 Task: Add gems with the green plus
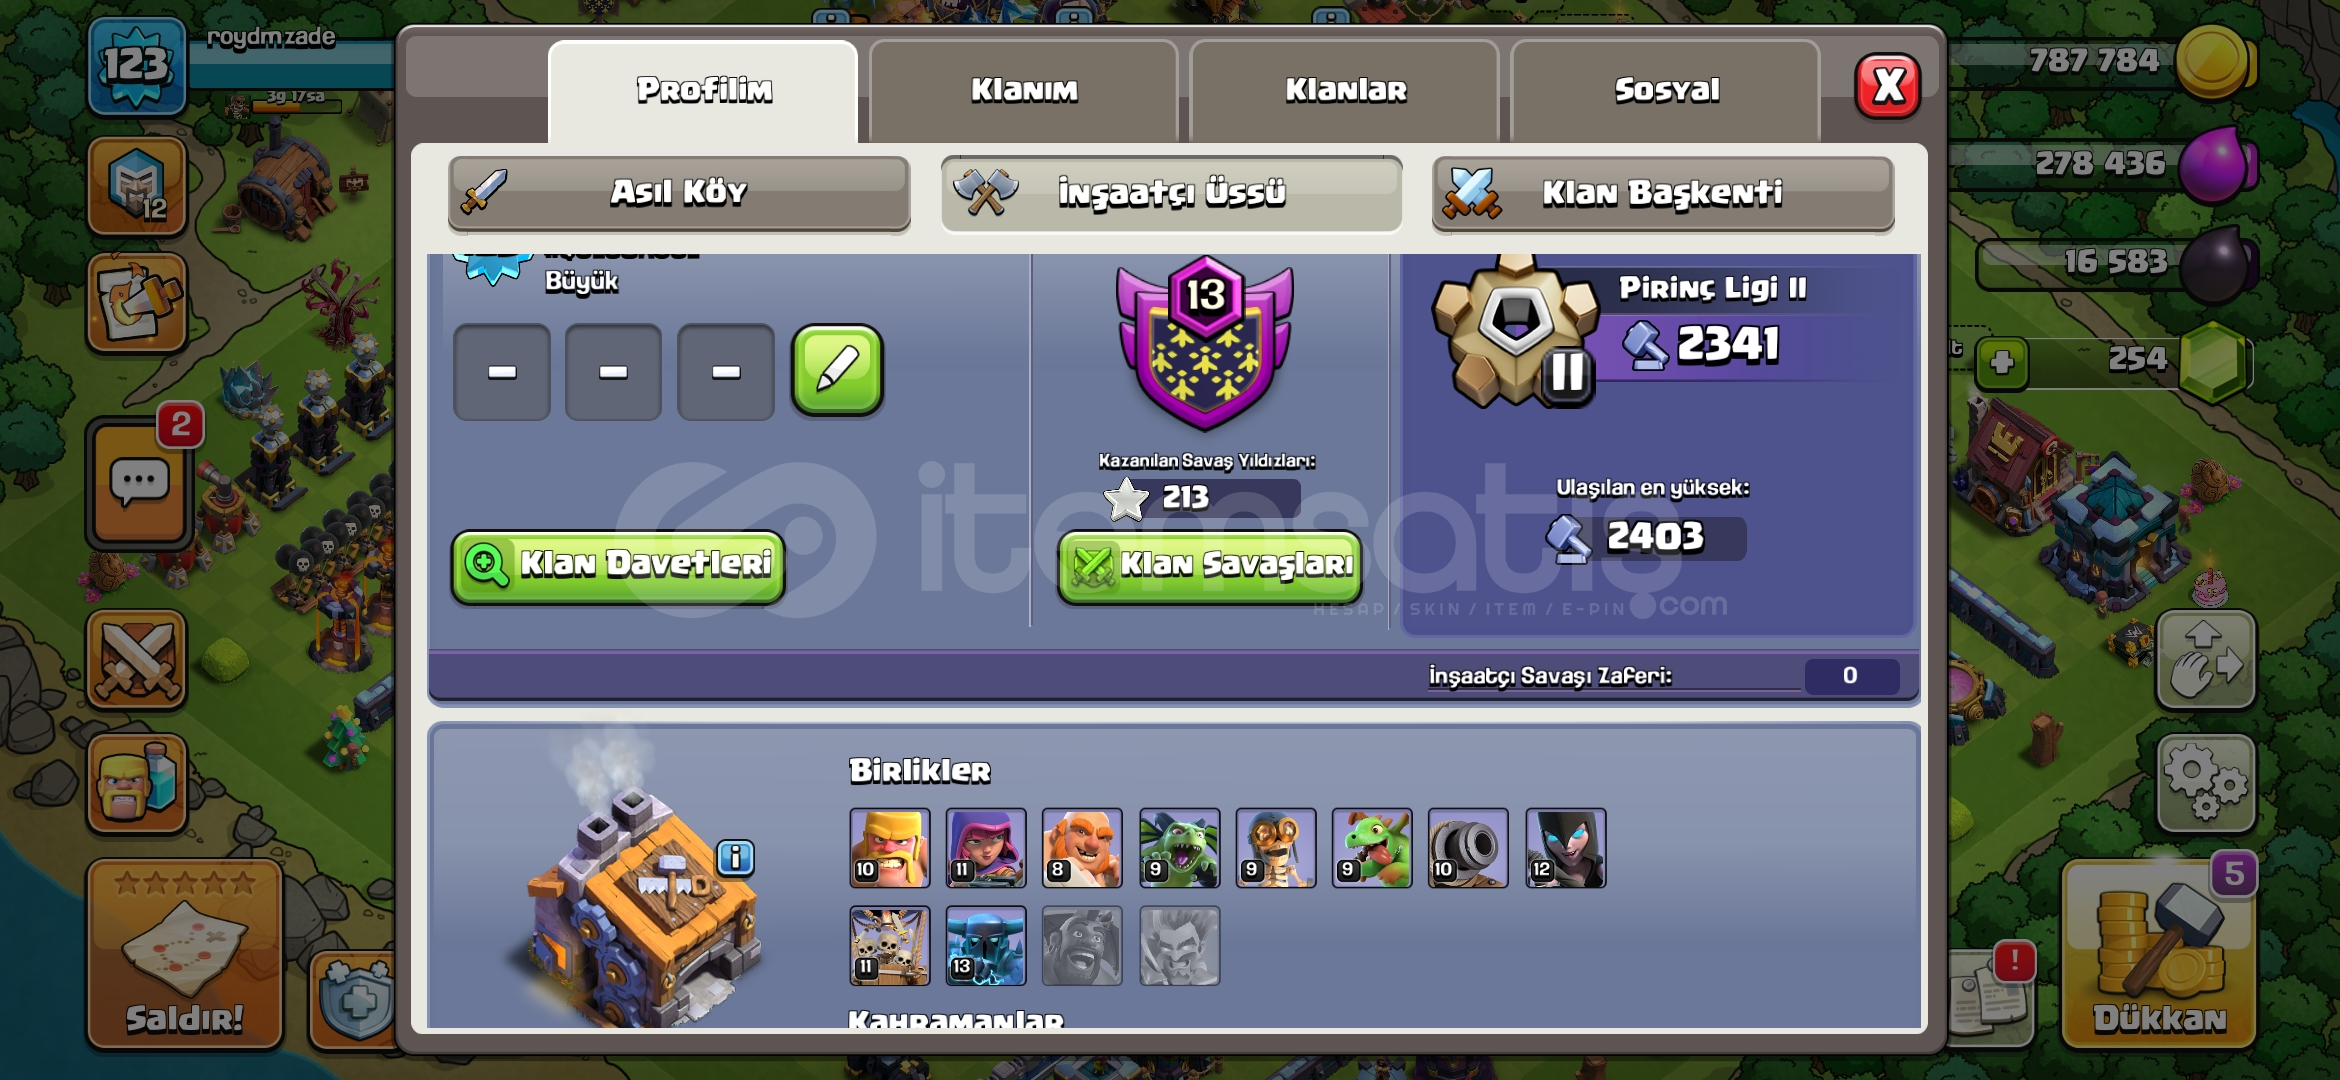pyautogui.click(x=2001, y=362)
